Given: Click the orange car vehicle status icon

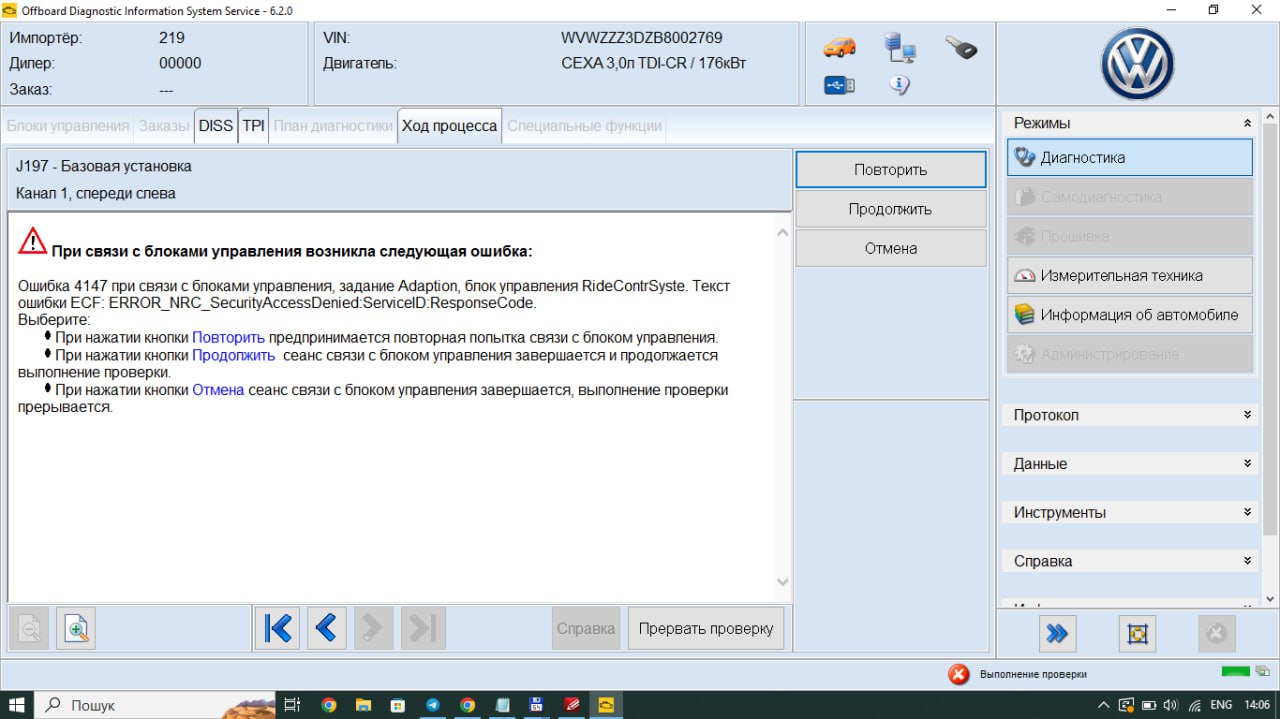Looking at the screenshot, I should coord(839,47).
